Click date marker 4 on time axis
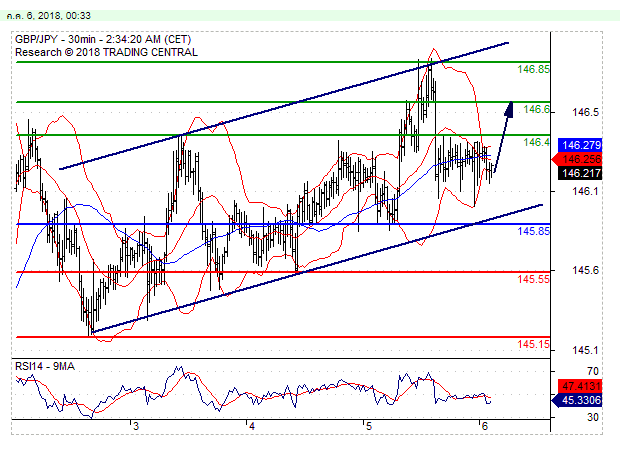620x456 pixels. (252, 426)
